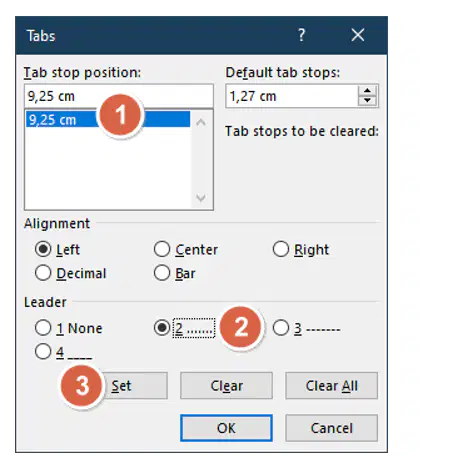Click the help question mark icon
467x455 pixels.
point(301,35)
